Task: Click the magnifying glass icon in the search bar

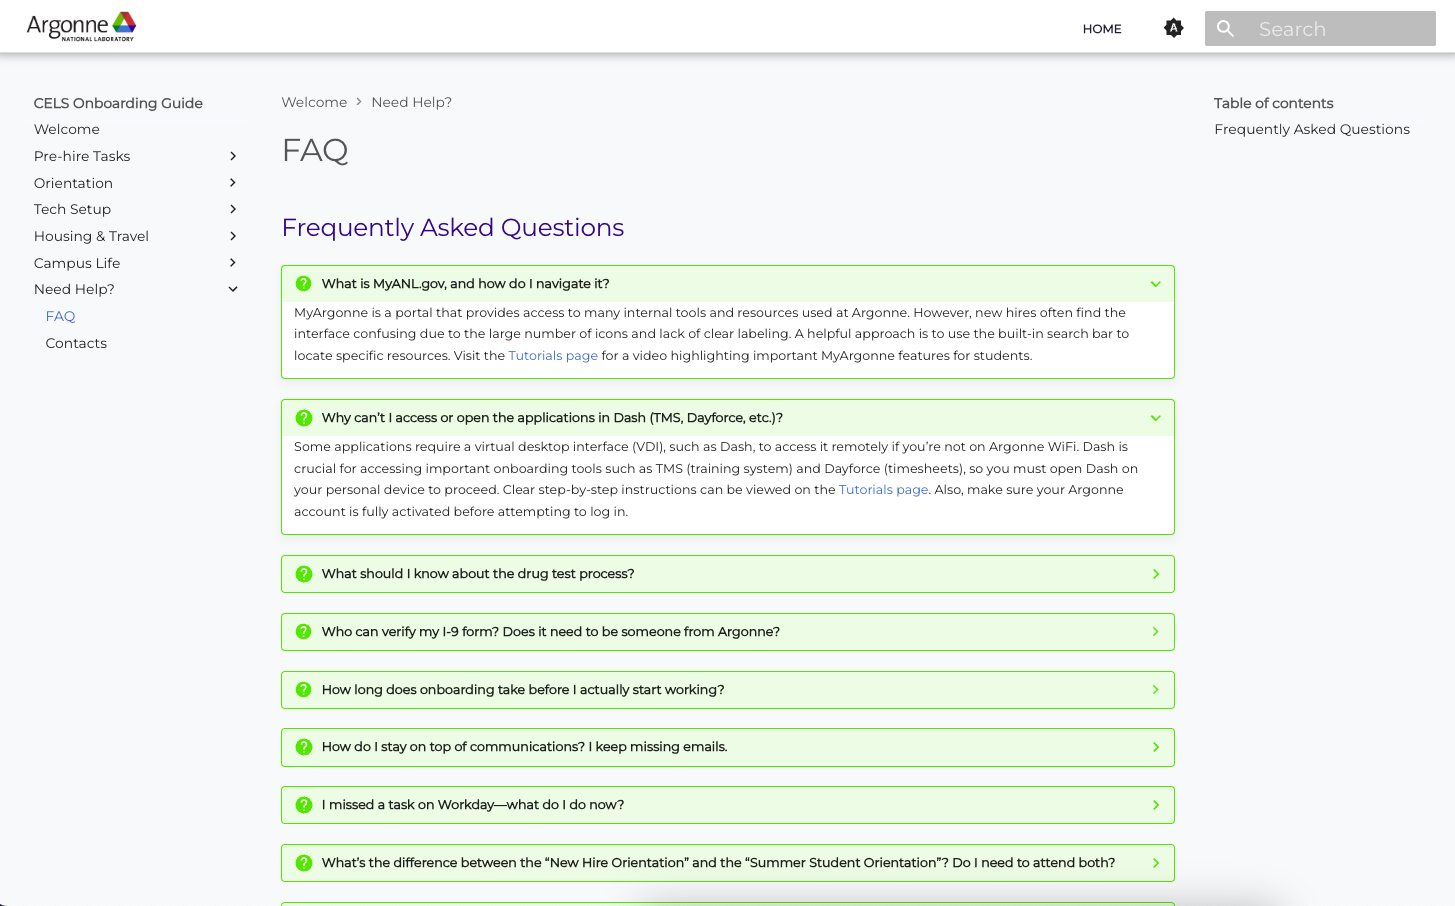Action: (1225, 28)
